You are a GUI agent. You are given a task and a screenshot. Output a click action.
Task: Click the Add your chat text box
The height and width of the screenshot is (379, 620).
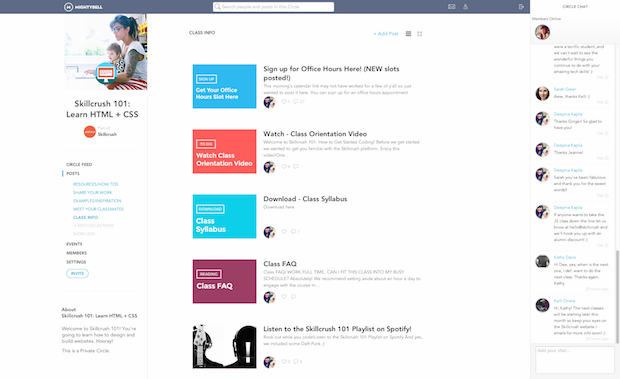[x=575, y=360]
